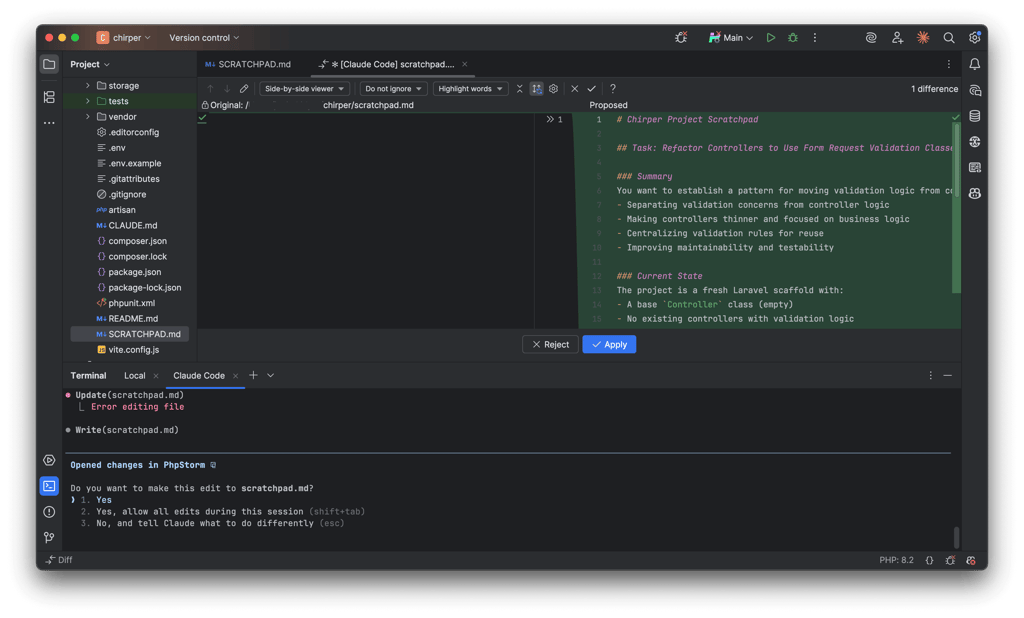The height and width of the screenshot is (618, 1024).
Task: Open the Problems tool window icon
Action: point(49,512)
